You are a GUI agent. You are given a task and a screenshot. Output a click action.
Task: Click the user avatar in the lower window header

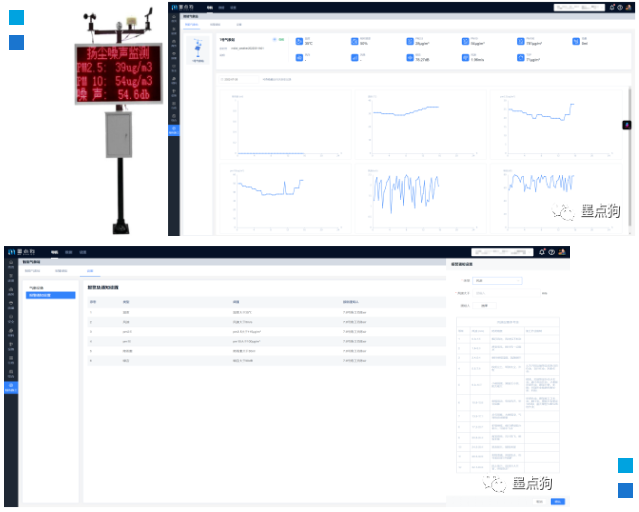pos(562,252)
